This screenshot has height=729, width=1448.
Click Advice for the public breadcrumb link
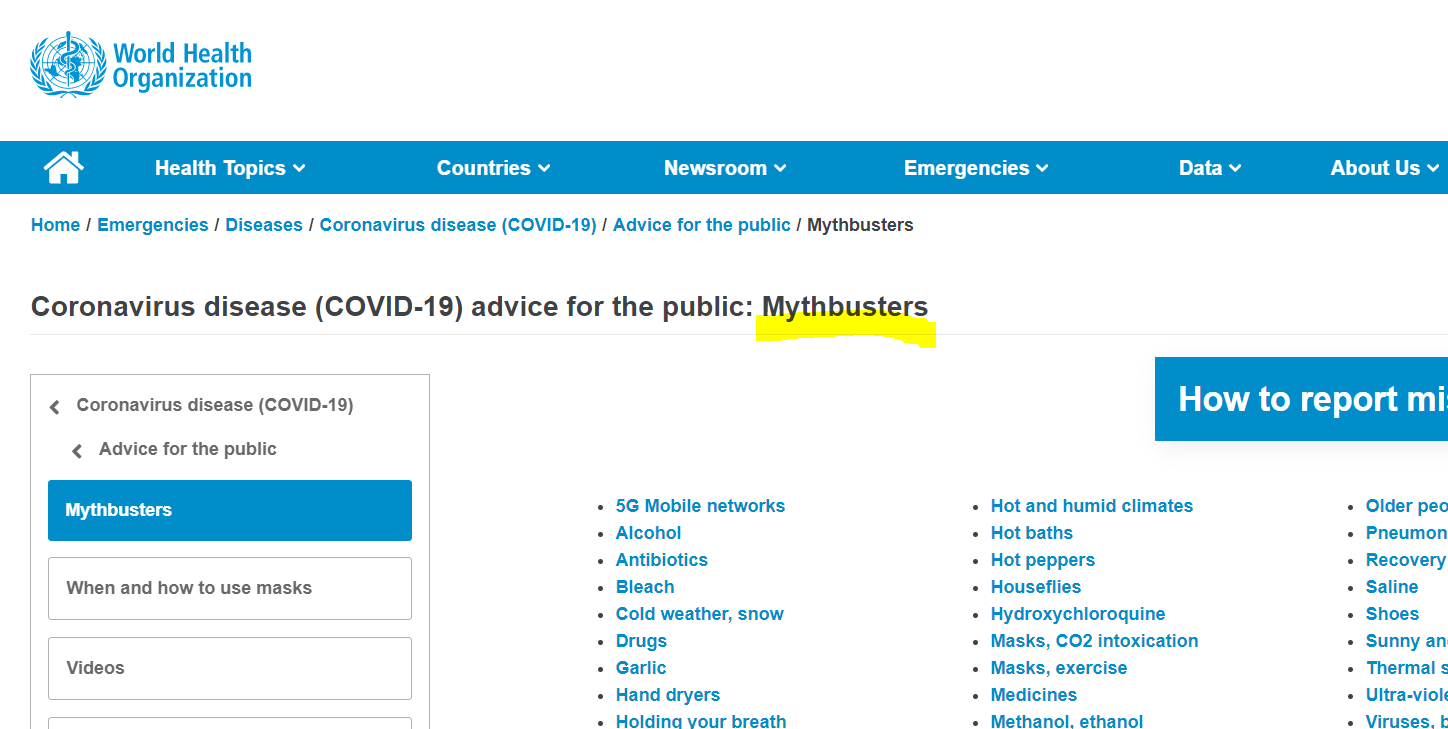pyautogui.click(x=702, y=225)
